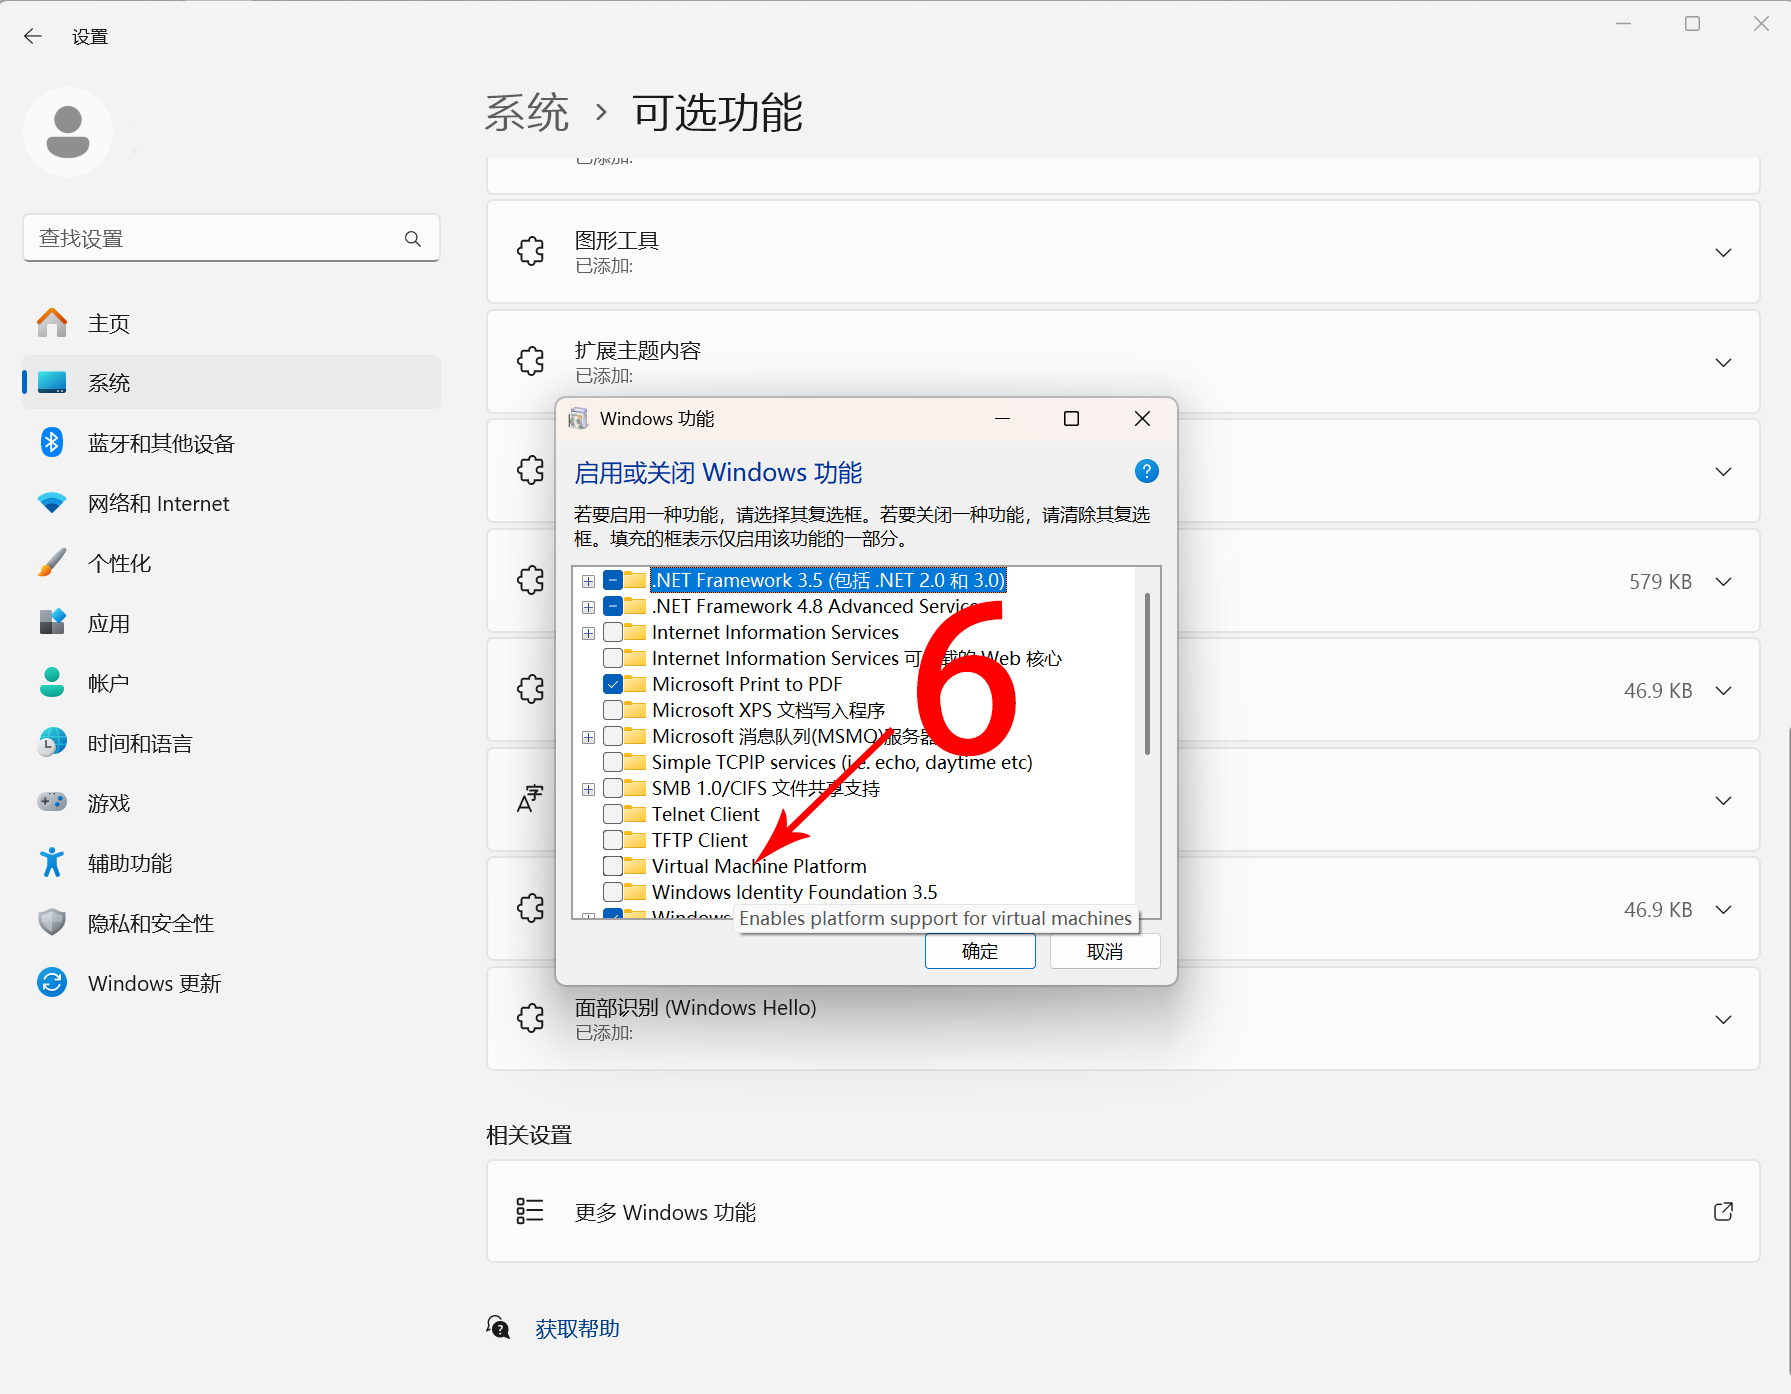The image size is (1791, 1394).
Task: Open 隐私和安全性 settings page
Action: 231,923
